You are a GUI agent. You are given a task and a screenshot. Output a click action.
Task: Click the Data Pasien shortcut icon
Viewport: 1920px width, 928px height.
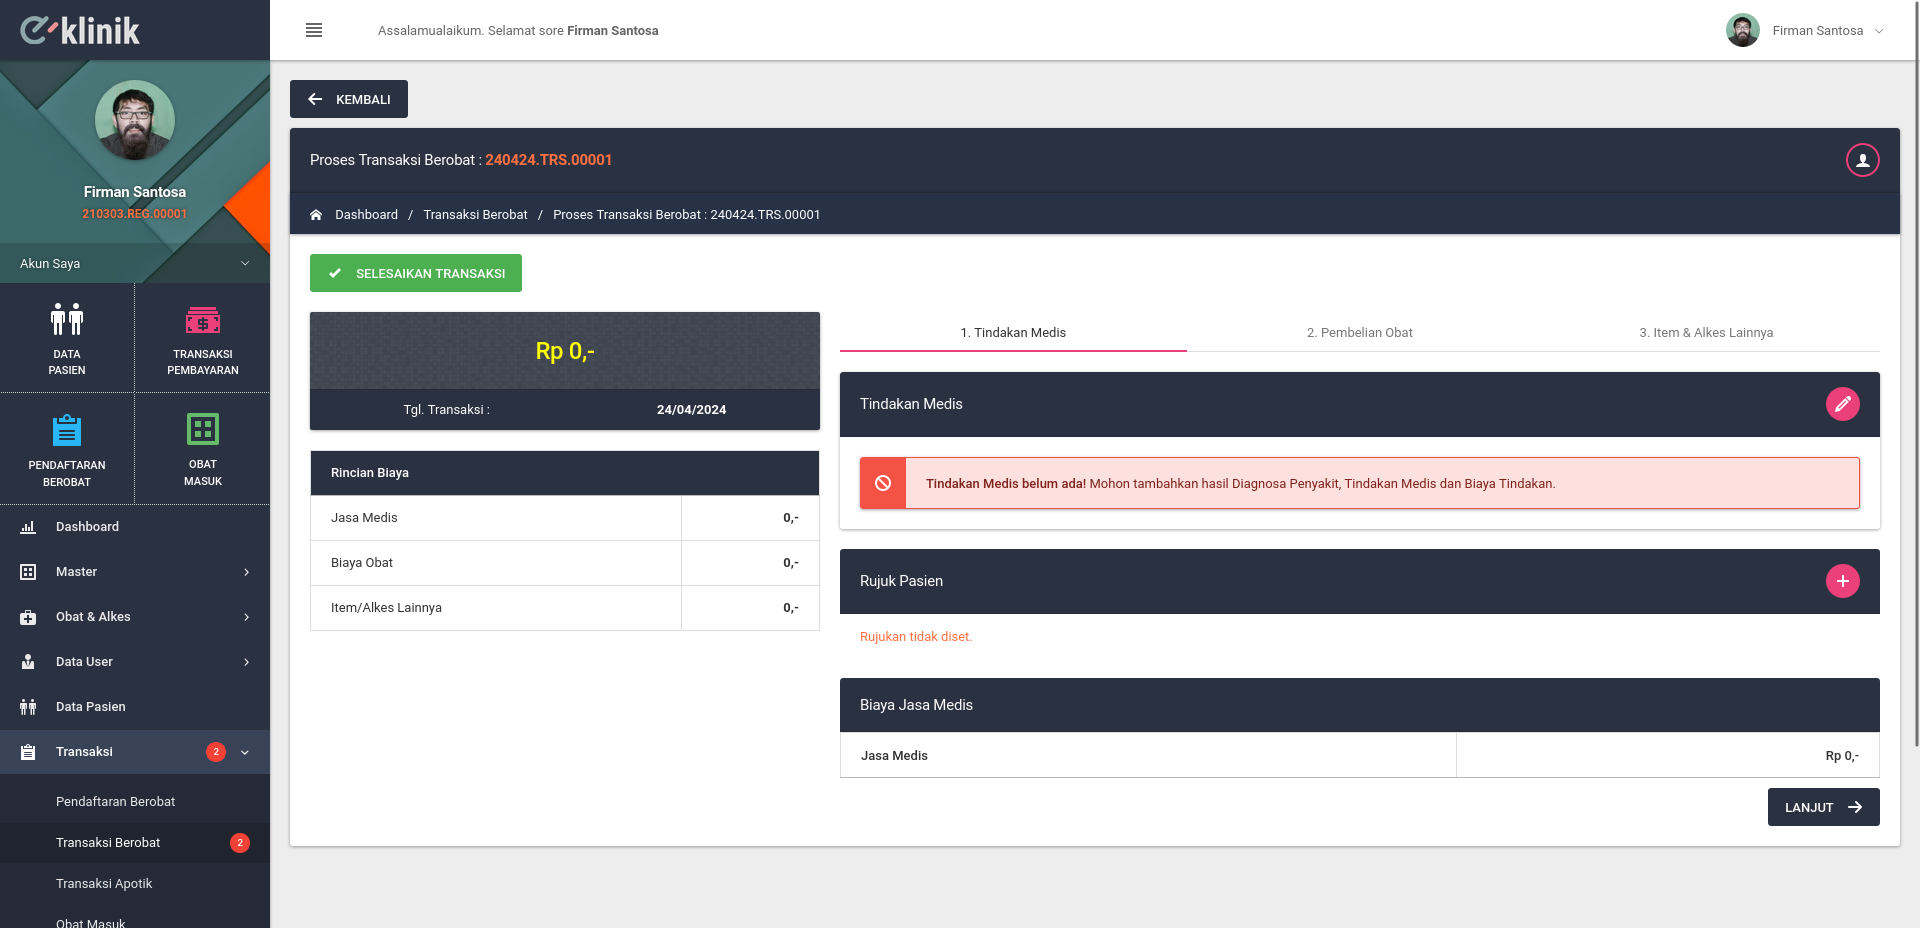(x=67, y=319)
